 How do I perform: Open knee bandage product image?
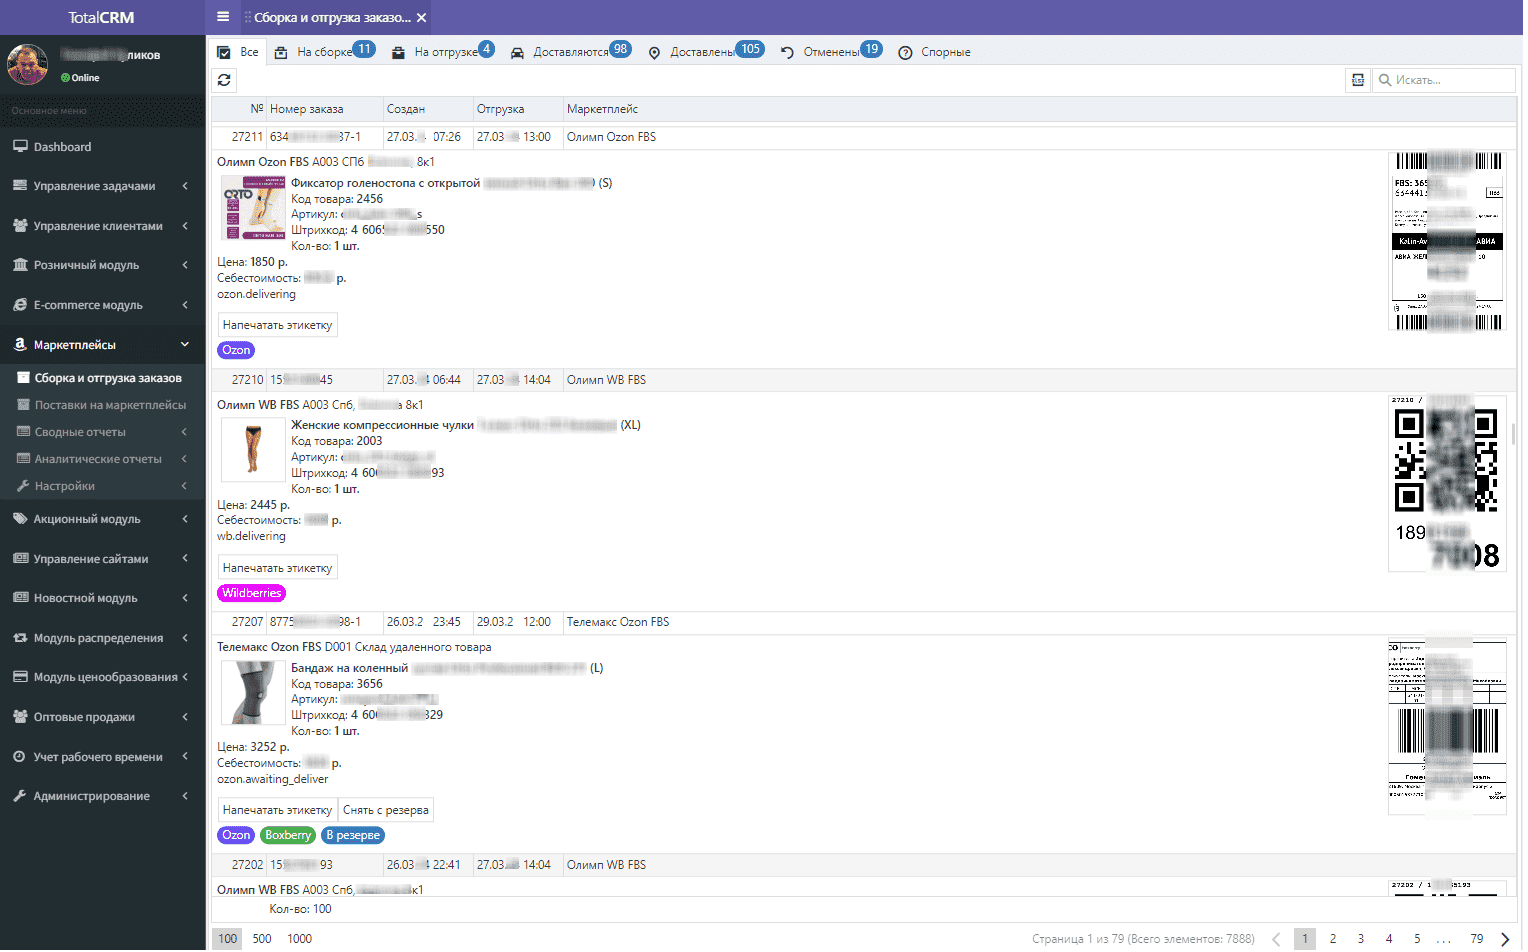pos(253,692)
